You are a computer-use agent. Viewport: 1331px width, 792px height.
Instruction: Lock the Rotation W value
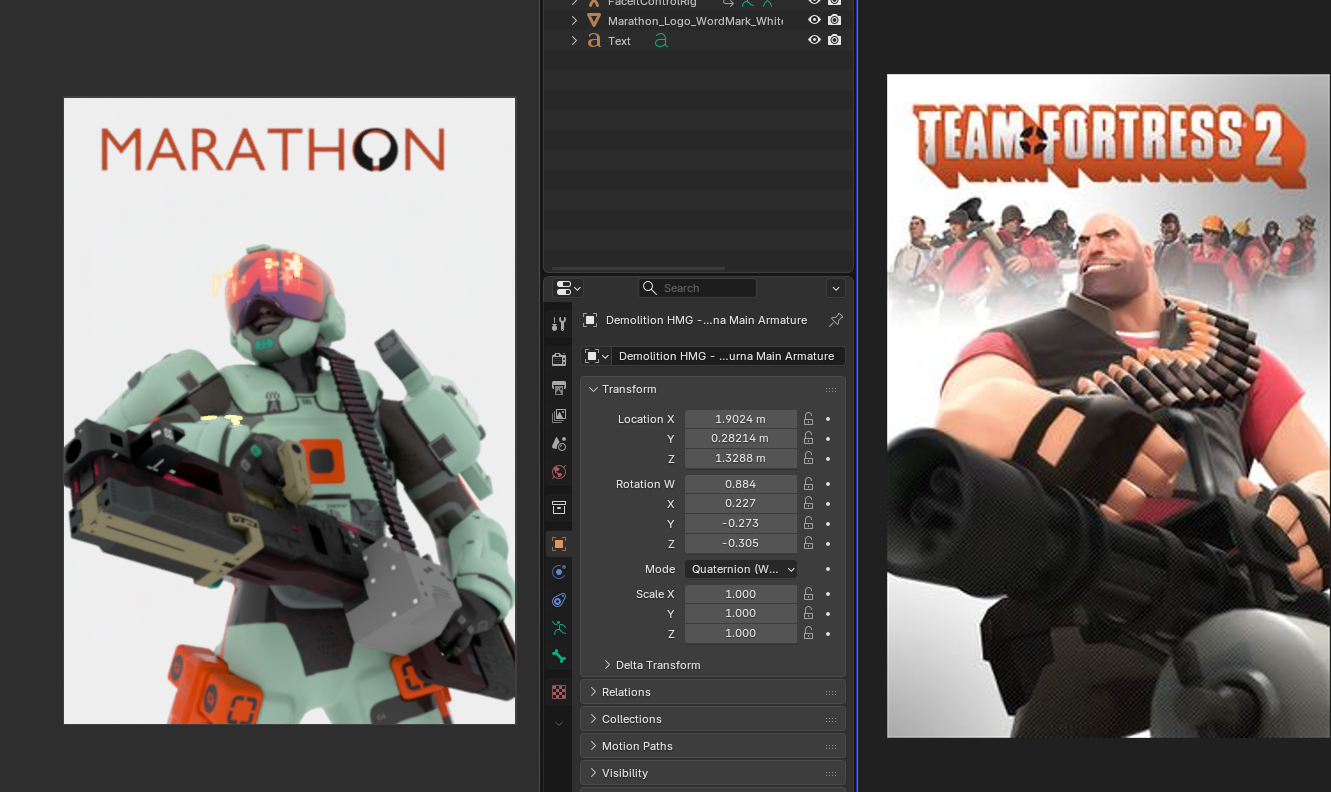(x=808, y=484)
